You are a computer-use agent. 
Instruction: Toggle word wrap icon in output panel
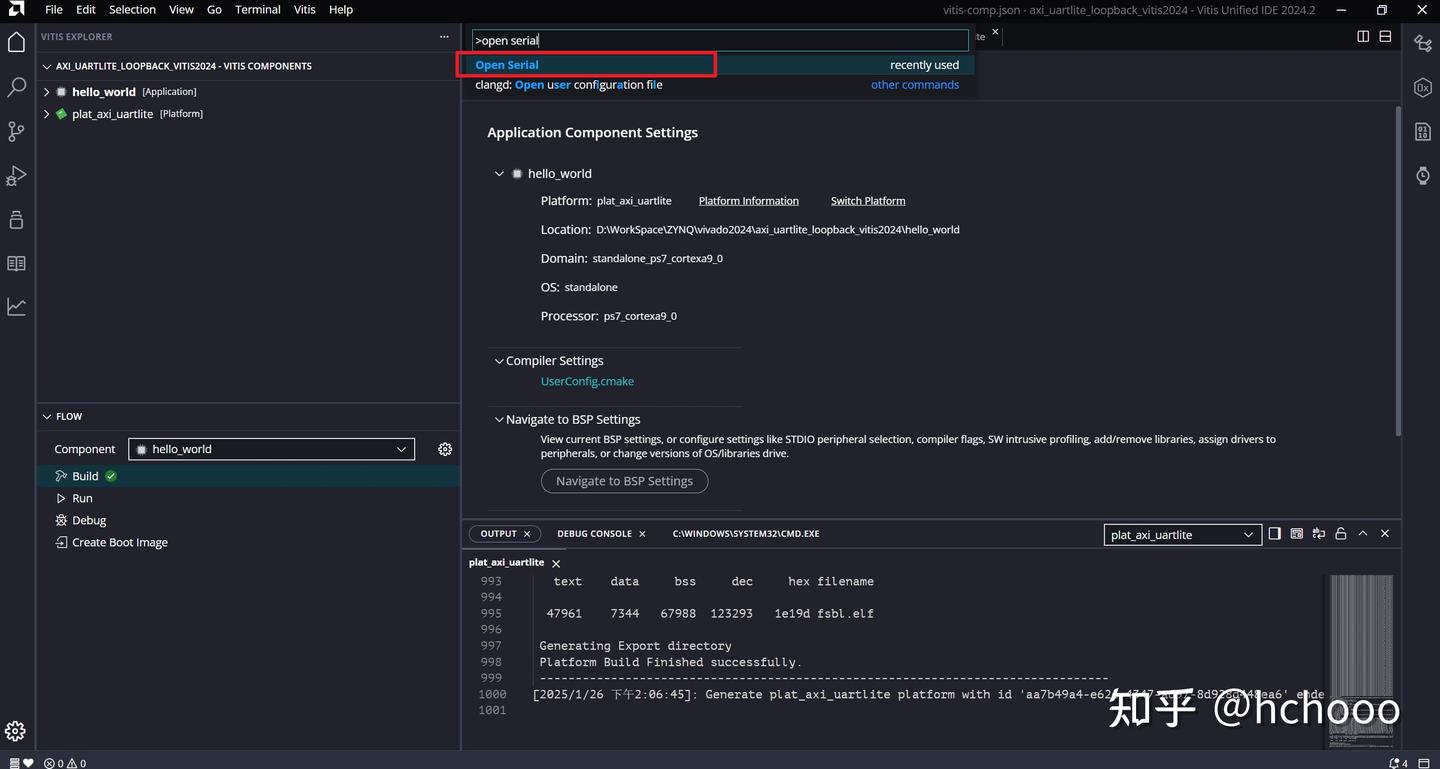(x=1318, y=534)
